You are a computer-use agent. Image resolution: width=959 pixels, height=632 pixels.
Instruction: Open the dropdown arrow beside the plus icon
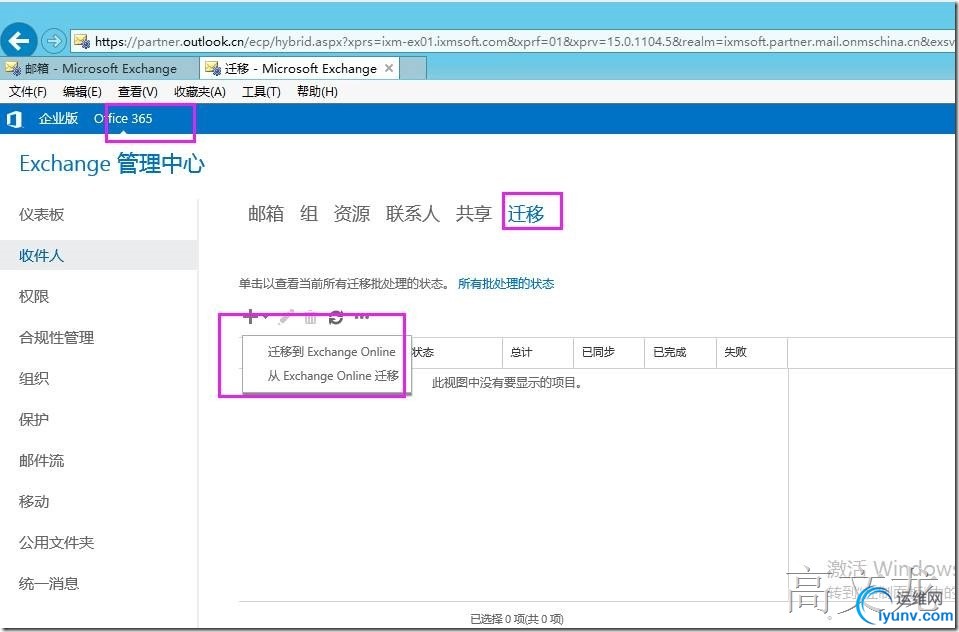(265, 317)
